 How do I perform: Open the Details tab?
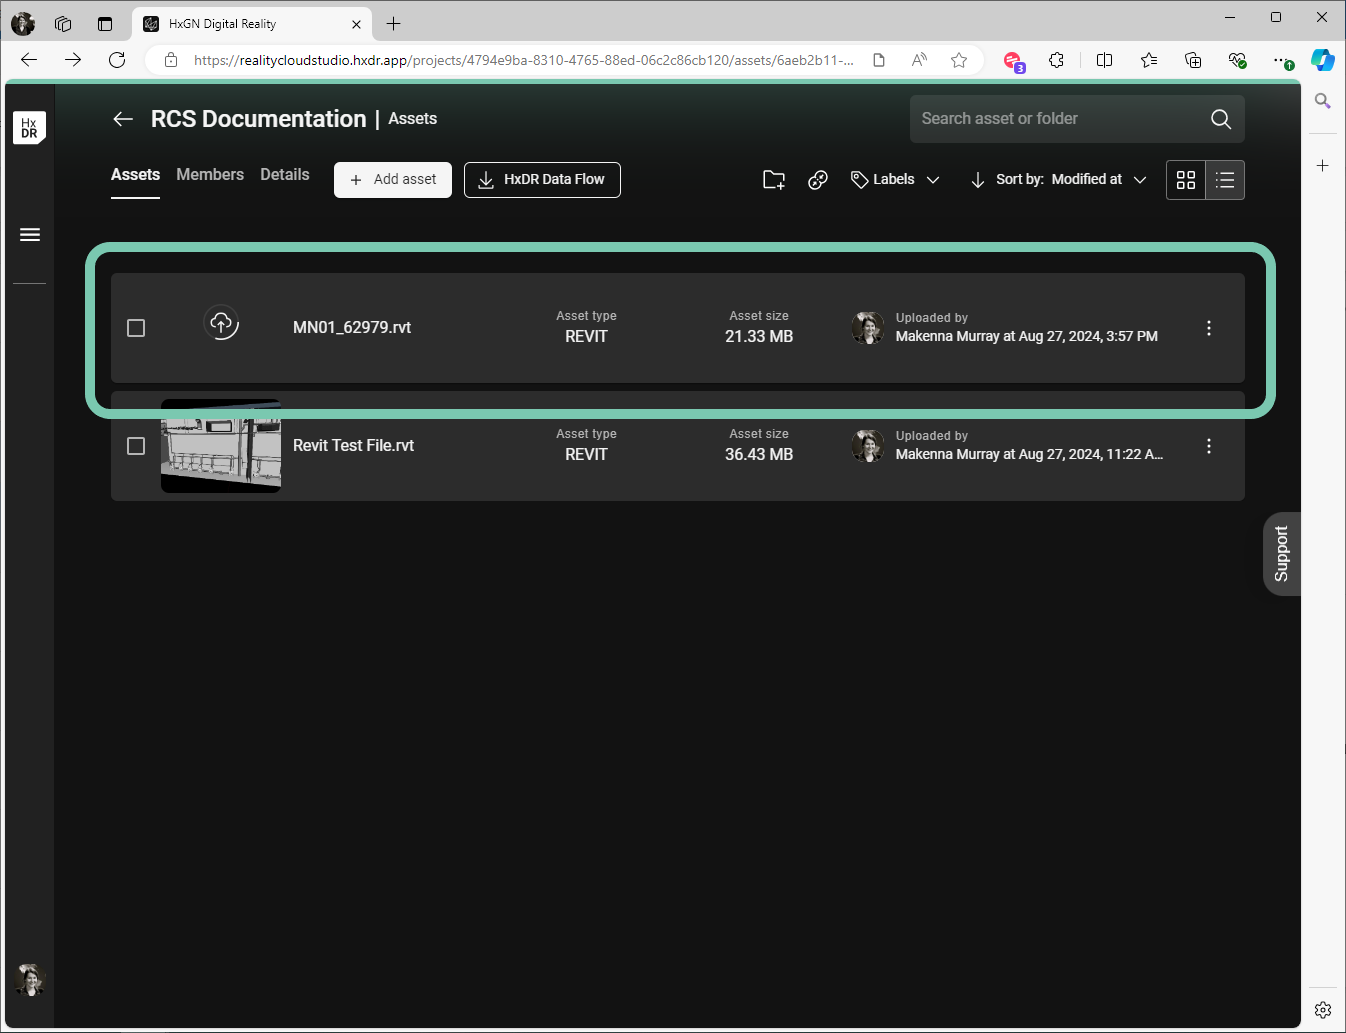tap(285, 175)
